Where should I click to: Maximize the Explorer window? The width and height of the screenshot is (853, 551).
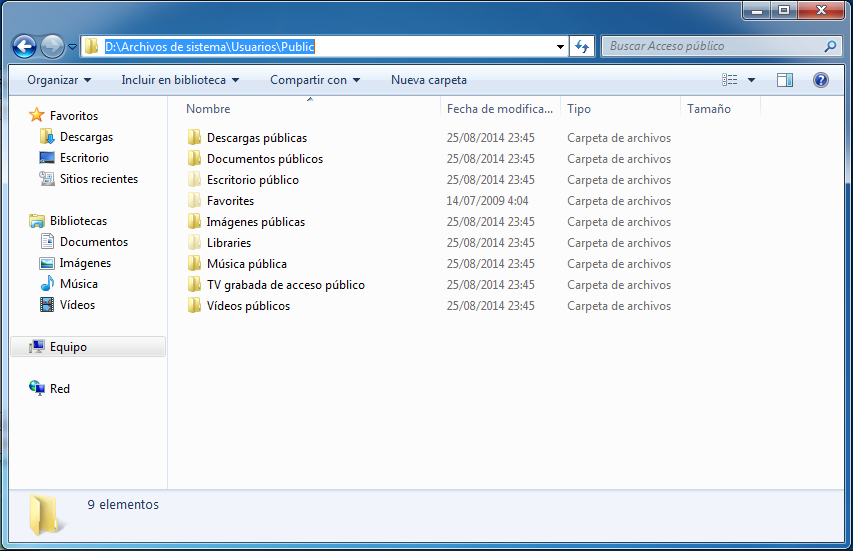click(x=783, y=10)
